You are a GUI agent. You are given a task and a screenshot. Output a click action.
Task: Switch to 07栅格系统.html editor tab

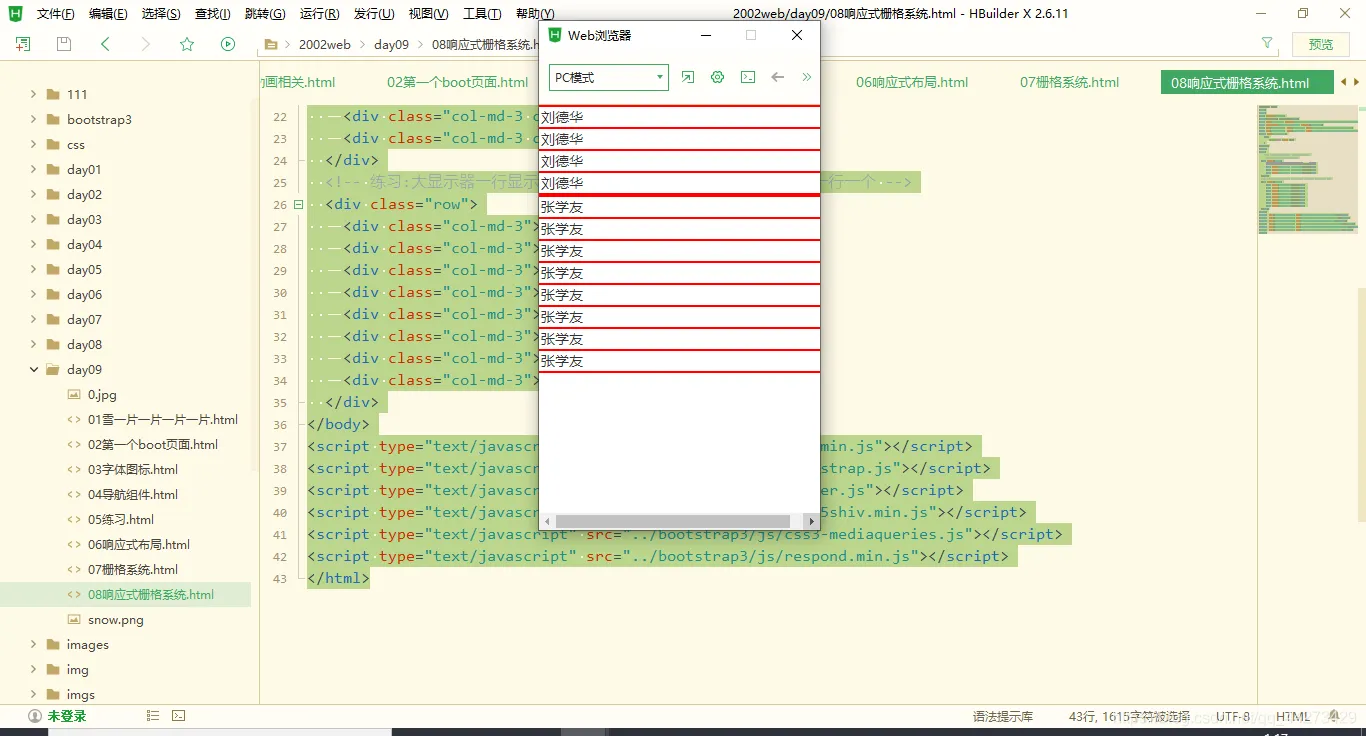(x=1069, y=82)
